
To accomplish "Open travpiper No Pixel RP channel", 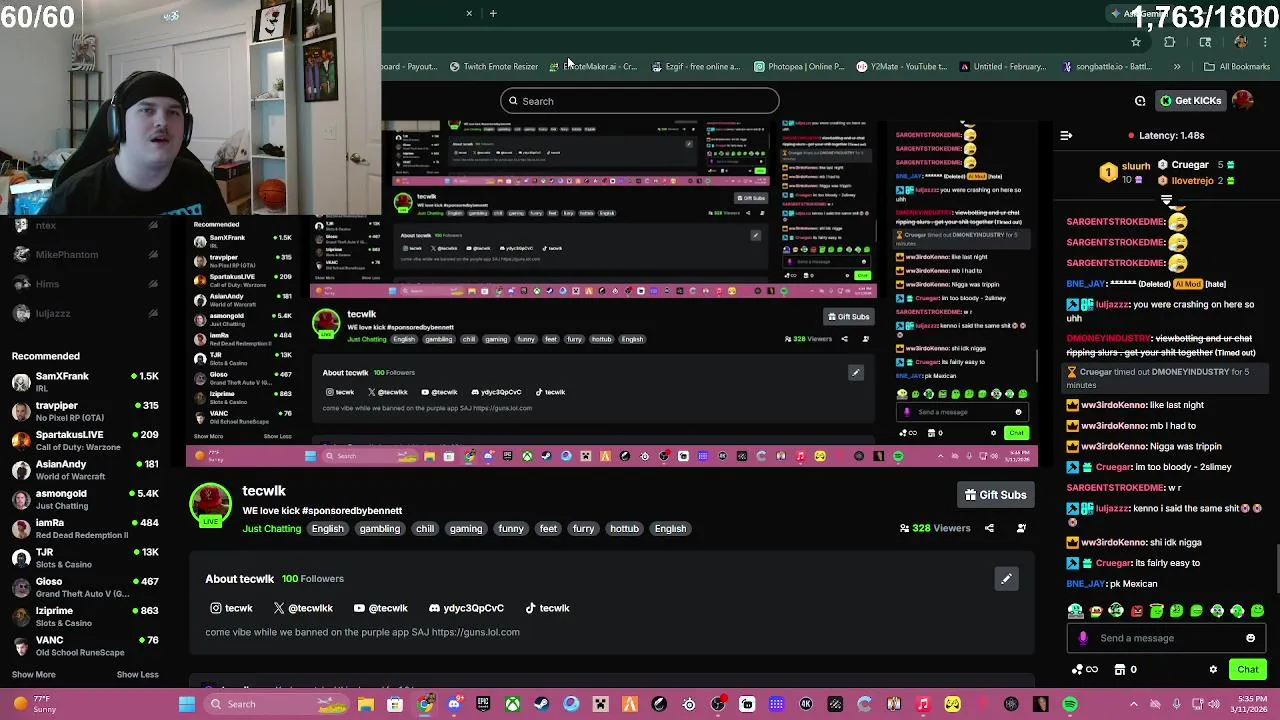I will click(85, 411).
